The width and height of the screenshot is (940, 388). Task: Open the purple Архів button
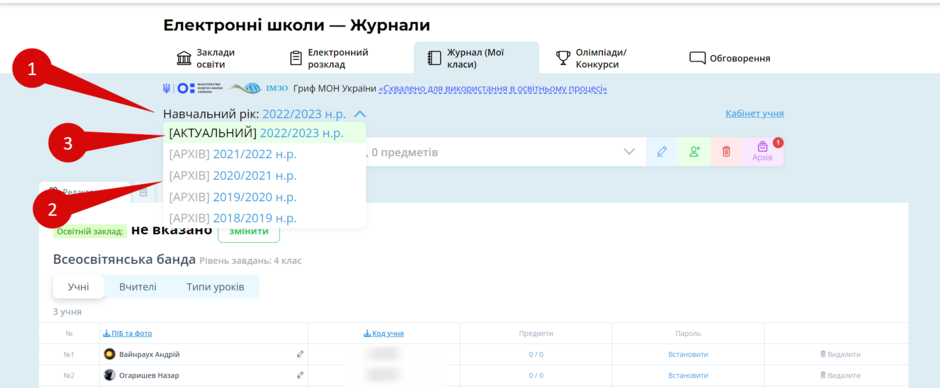tap(763, 152)
